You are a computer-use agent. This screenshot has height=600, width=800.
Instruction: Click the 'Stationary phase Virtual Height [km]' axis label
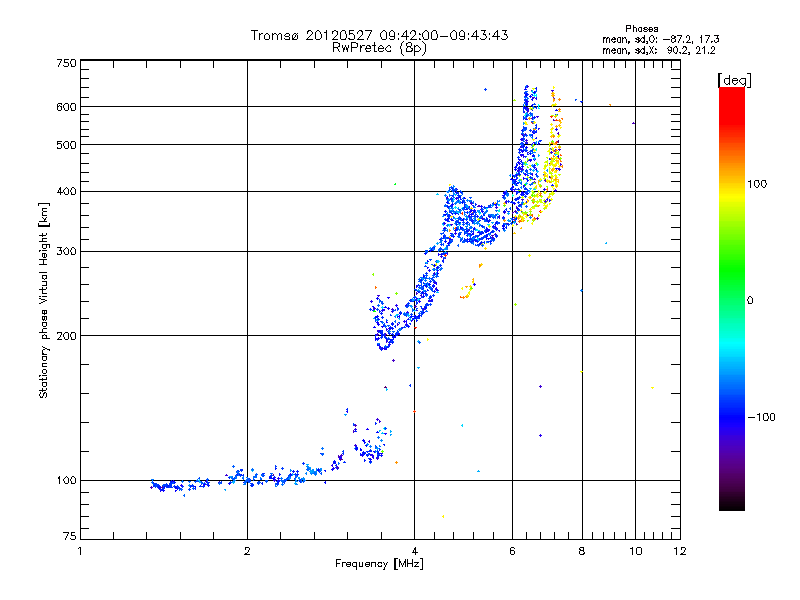43,300
